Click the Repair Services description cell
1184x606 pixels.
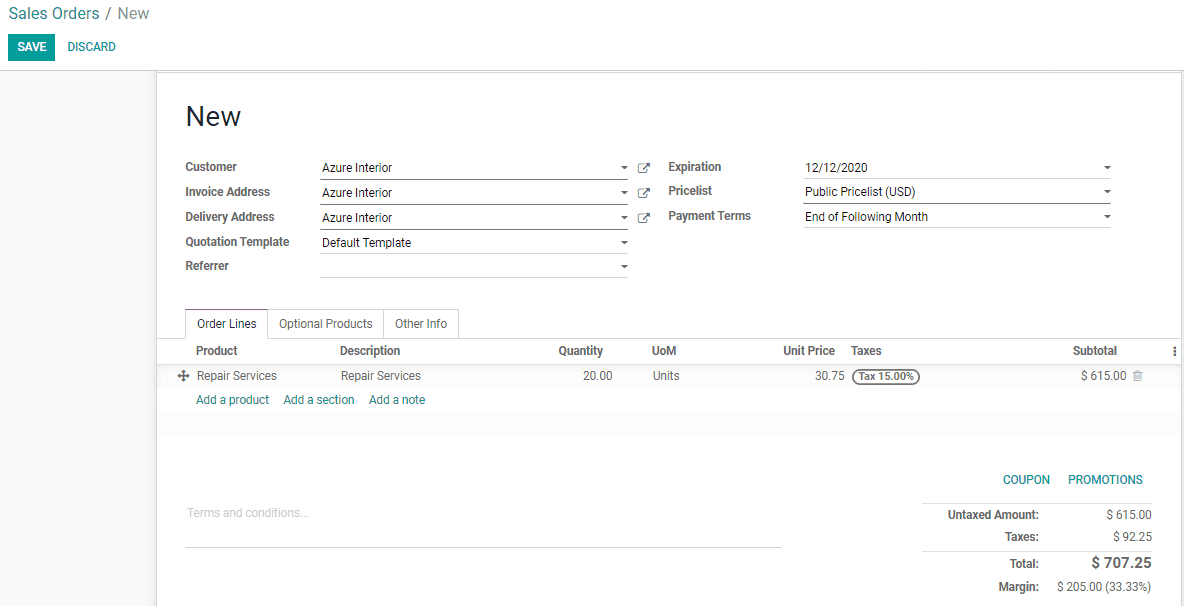[381, 376]
